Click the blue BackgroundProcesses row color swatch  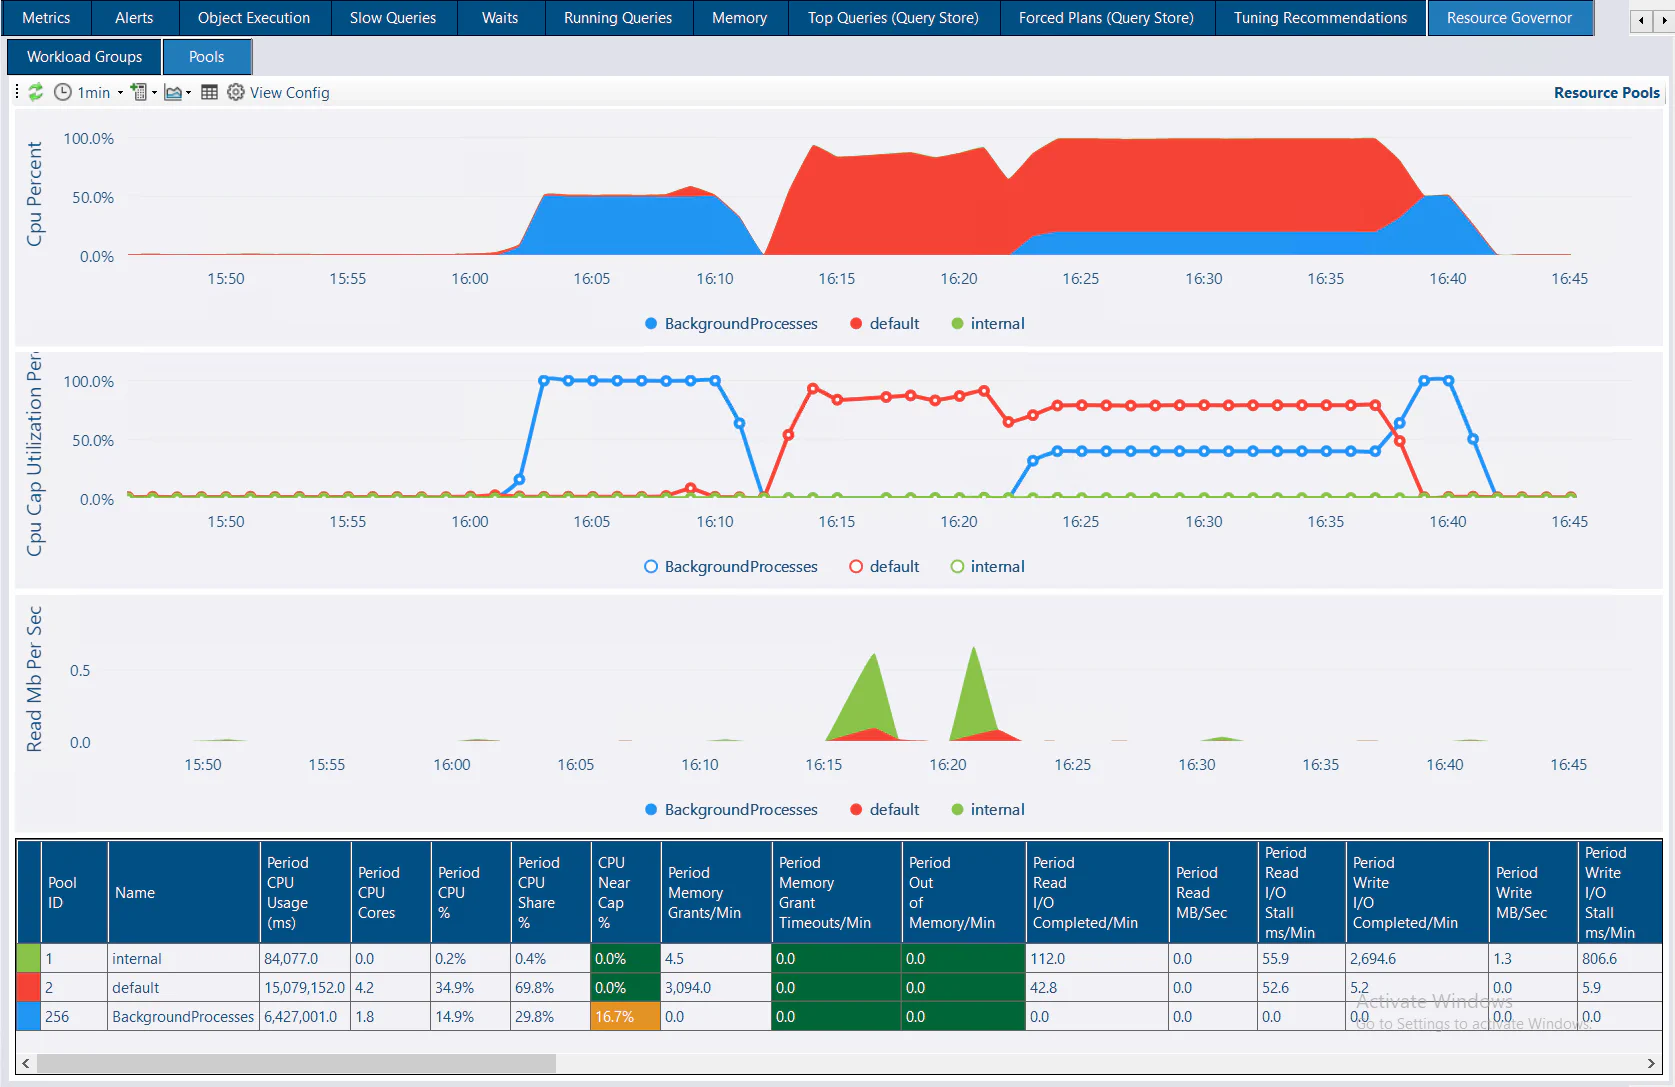(29, 1017)
